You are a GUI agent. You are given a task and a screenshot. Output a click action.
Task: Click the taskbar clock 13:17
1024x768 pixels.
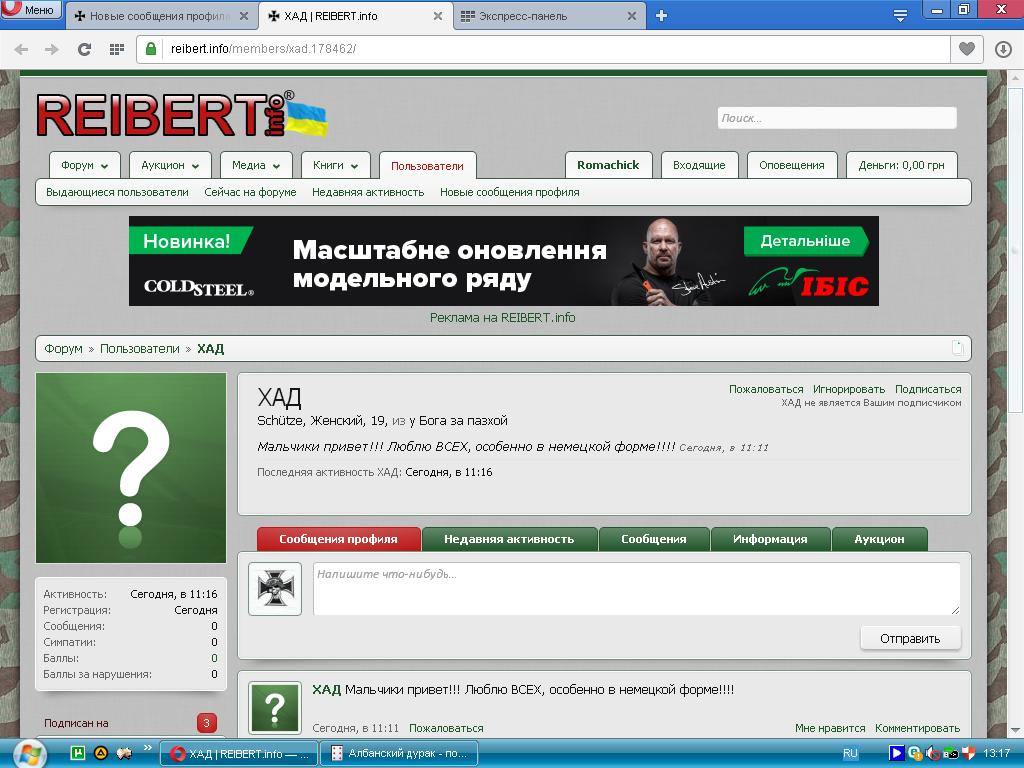coord(997,754)
